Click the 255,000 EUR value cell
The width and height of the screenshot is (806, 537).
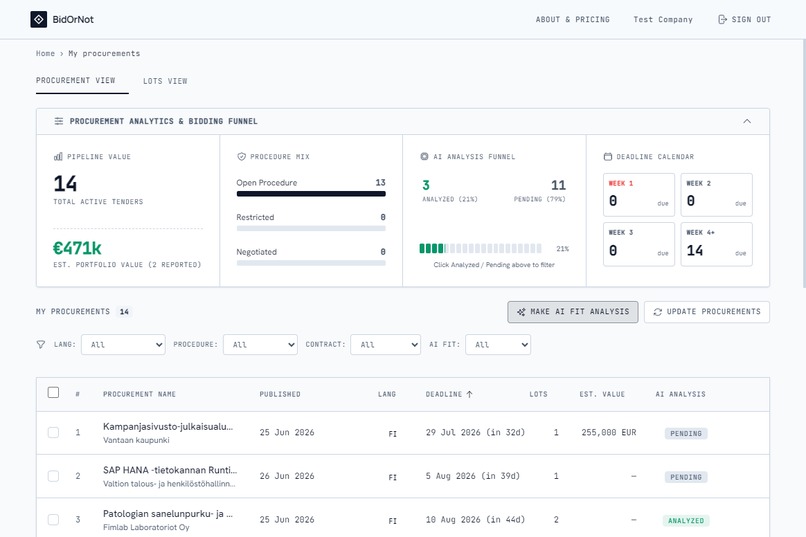(x=609, y=433)
